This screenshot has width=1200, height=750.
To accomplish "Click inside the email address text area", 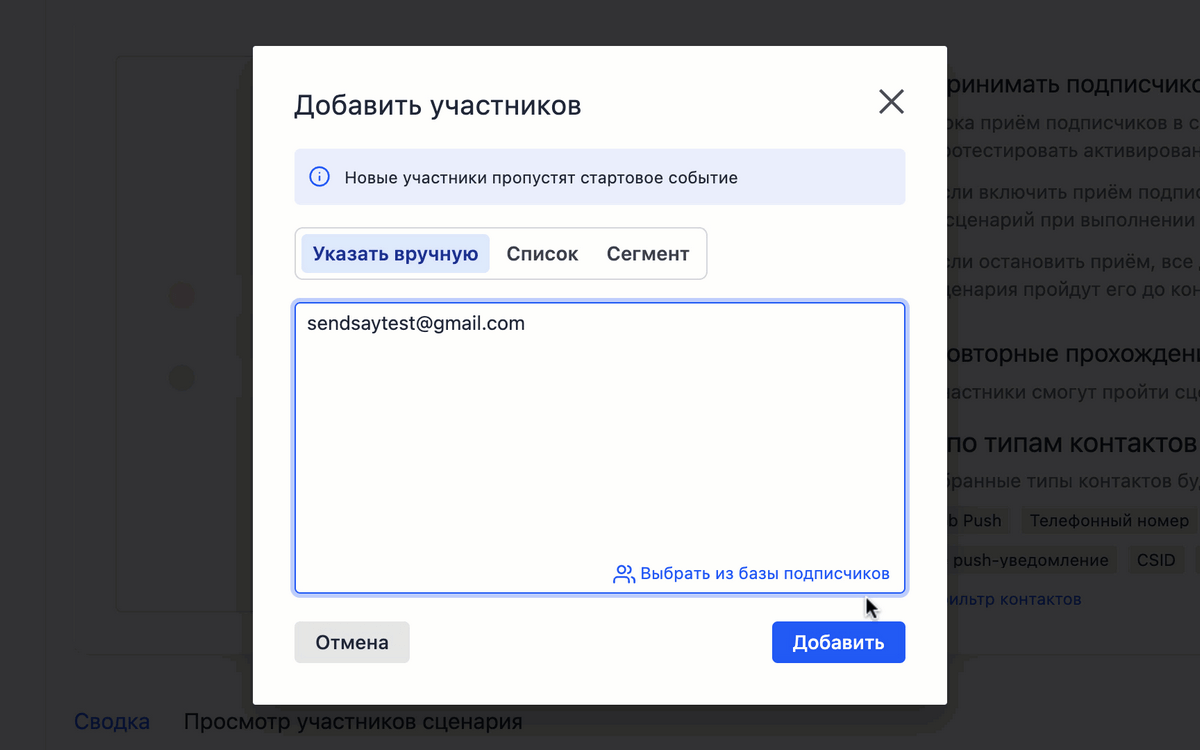I will [600, 448].
